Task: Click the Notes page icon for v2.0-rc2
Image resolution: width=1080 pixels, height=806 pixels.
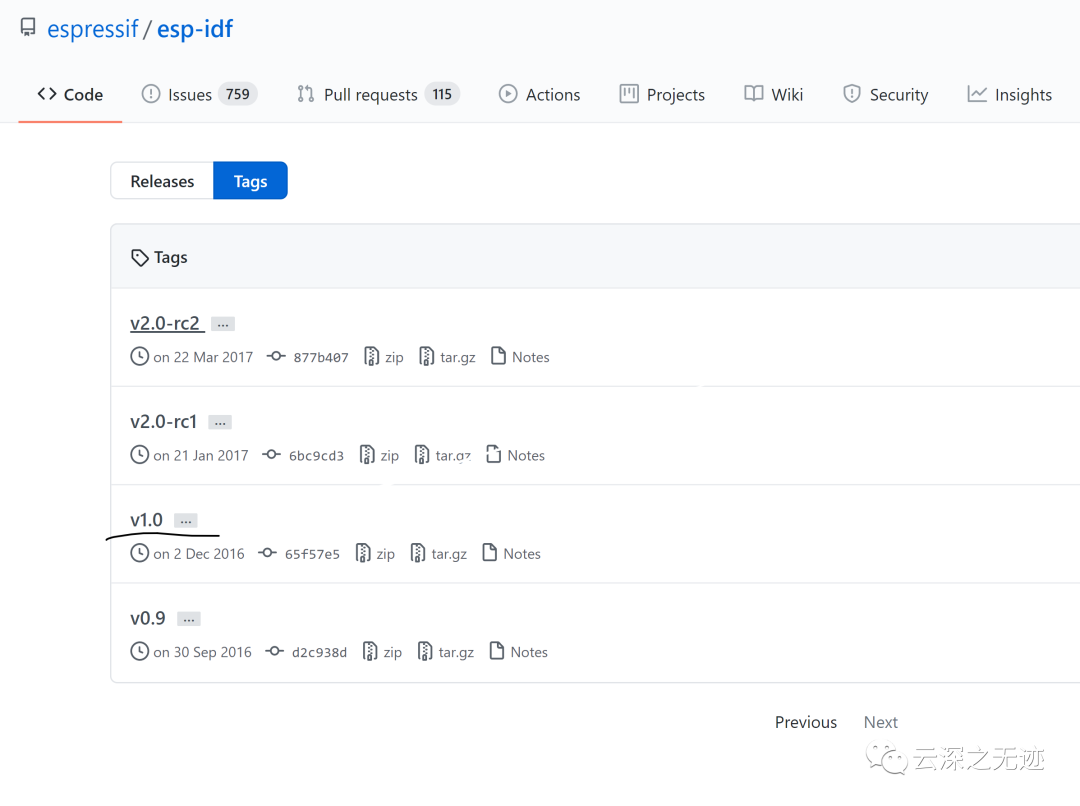Action: [x=498, y=355]
